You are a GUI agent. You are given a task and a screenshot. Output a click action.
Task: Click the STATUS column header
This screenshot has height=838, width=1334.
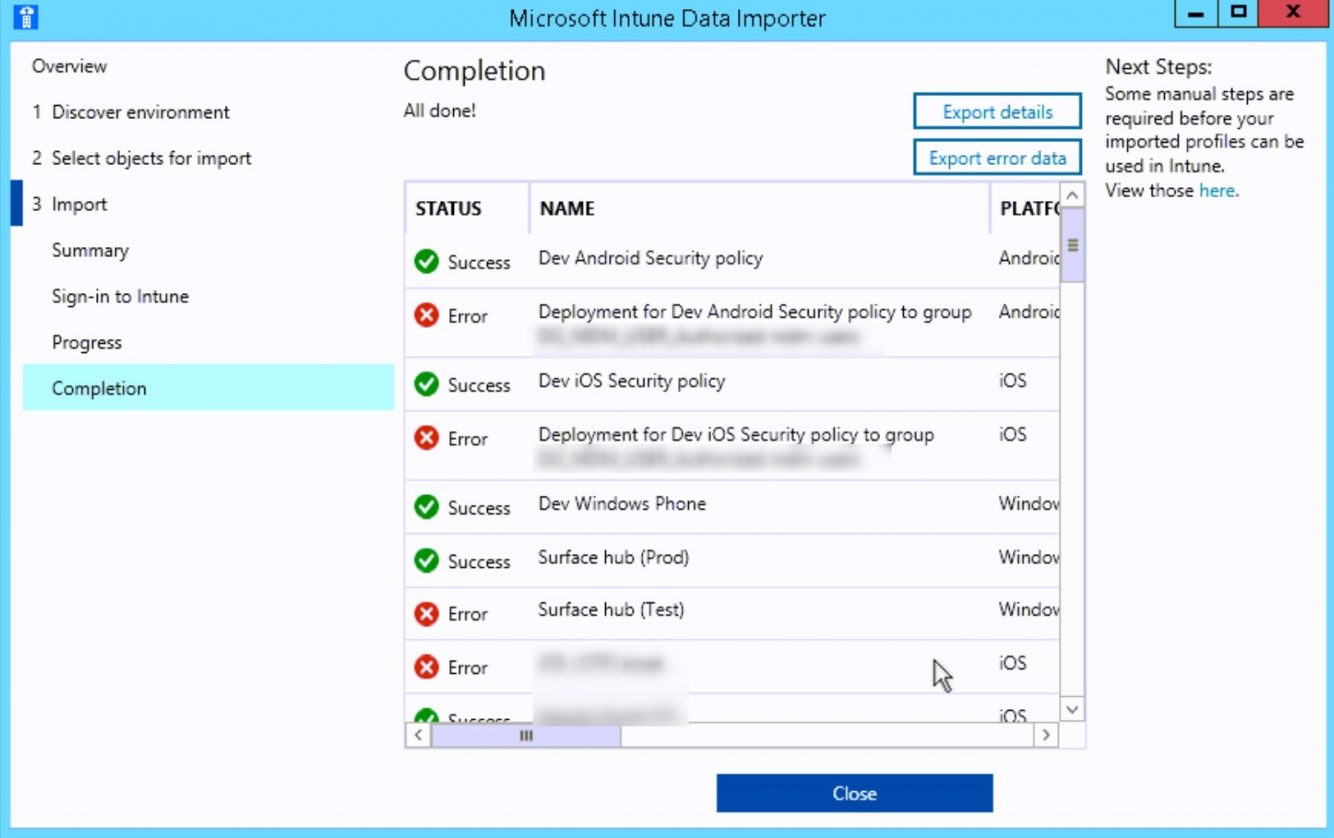click(447, 208)
